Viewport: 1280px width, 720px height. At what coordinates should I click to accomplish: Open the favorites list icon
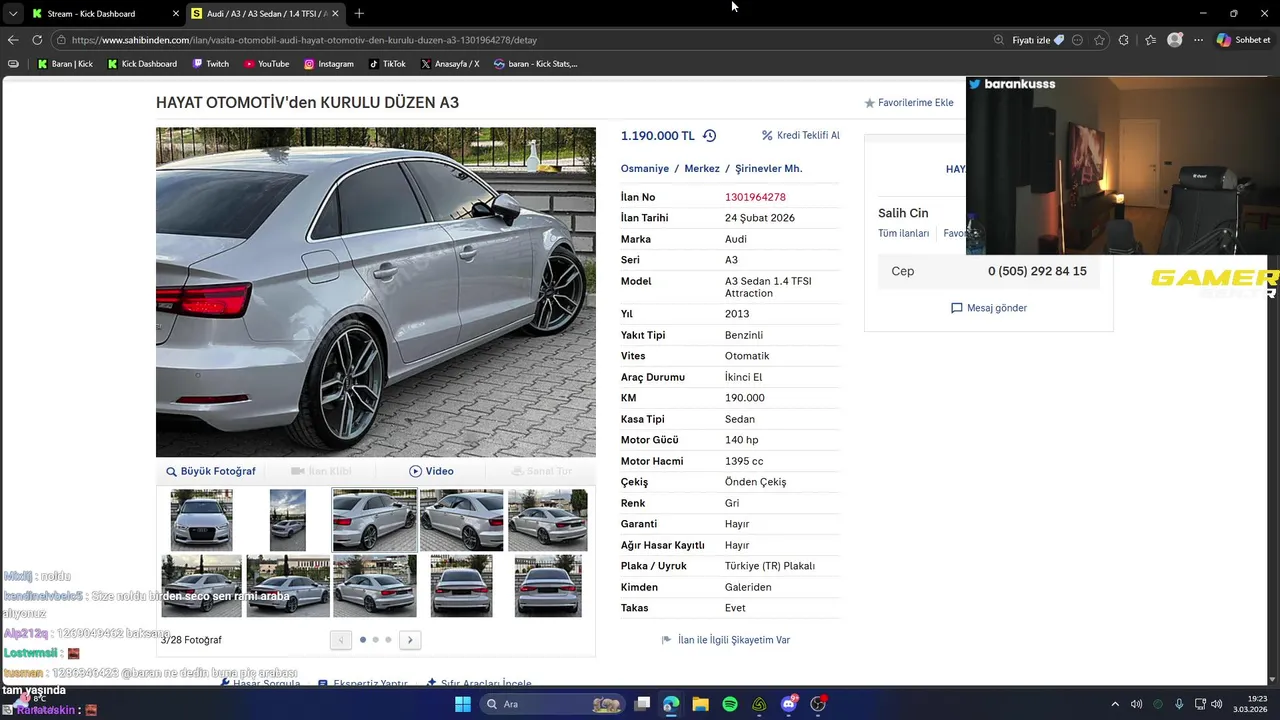pyautogui.click(x=1150, y=40)
